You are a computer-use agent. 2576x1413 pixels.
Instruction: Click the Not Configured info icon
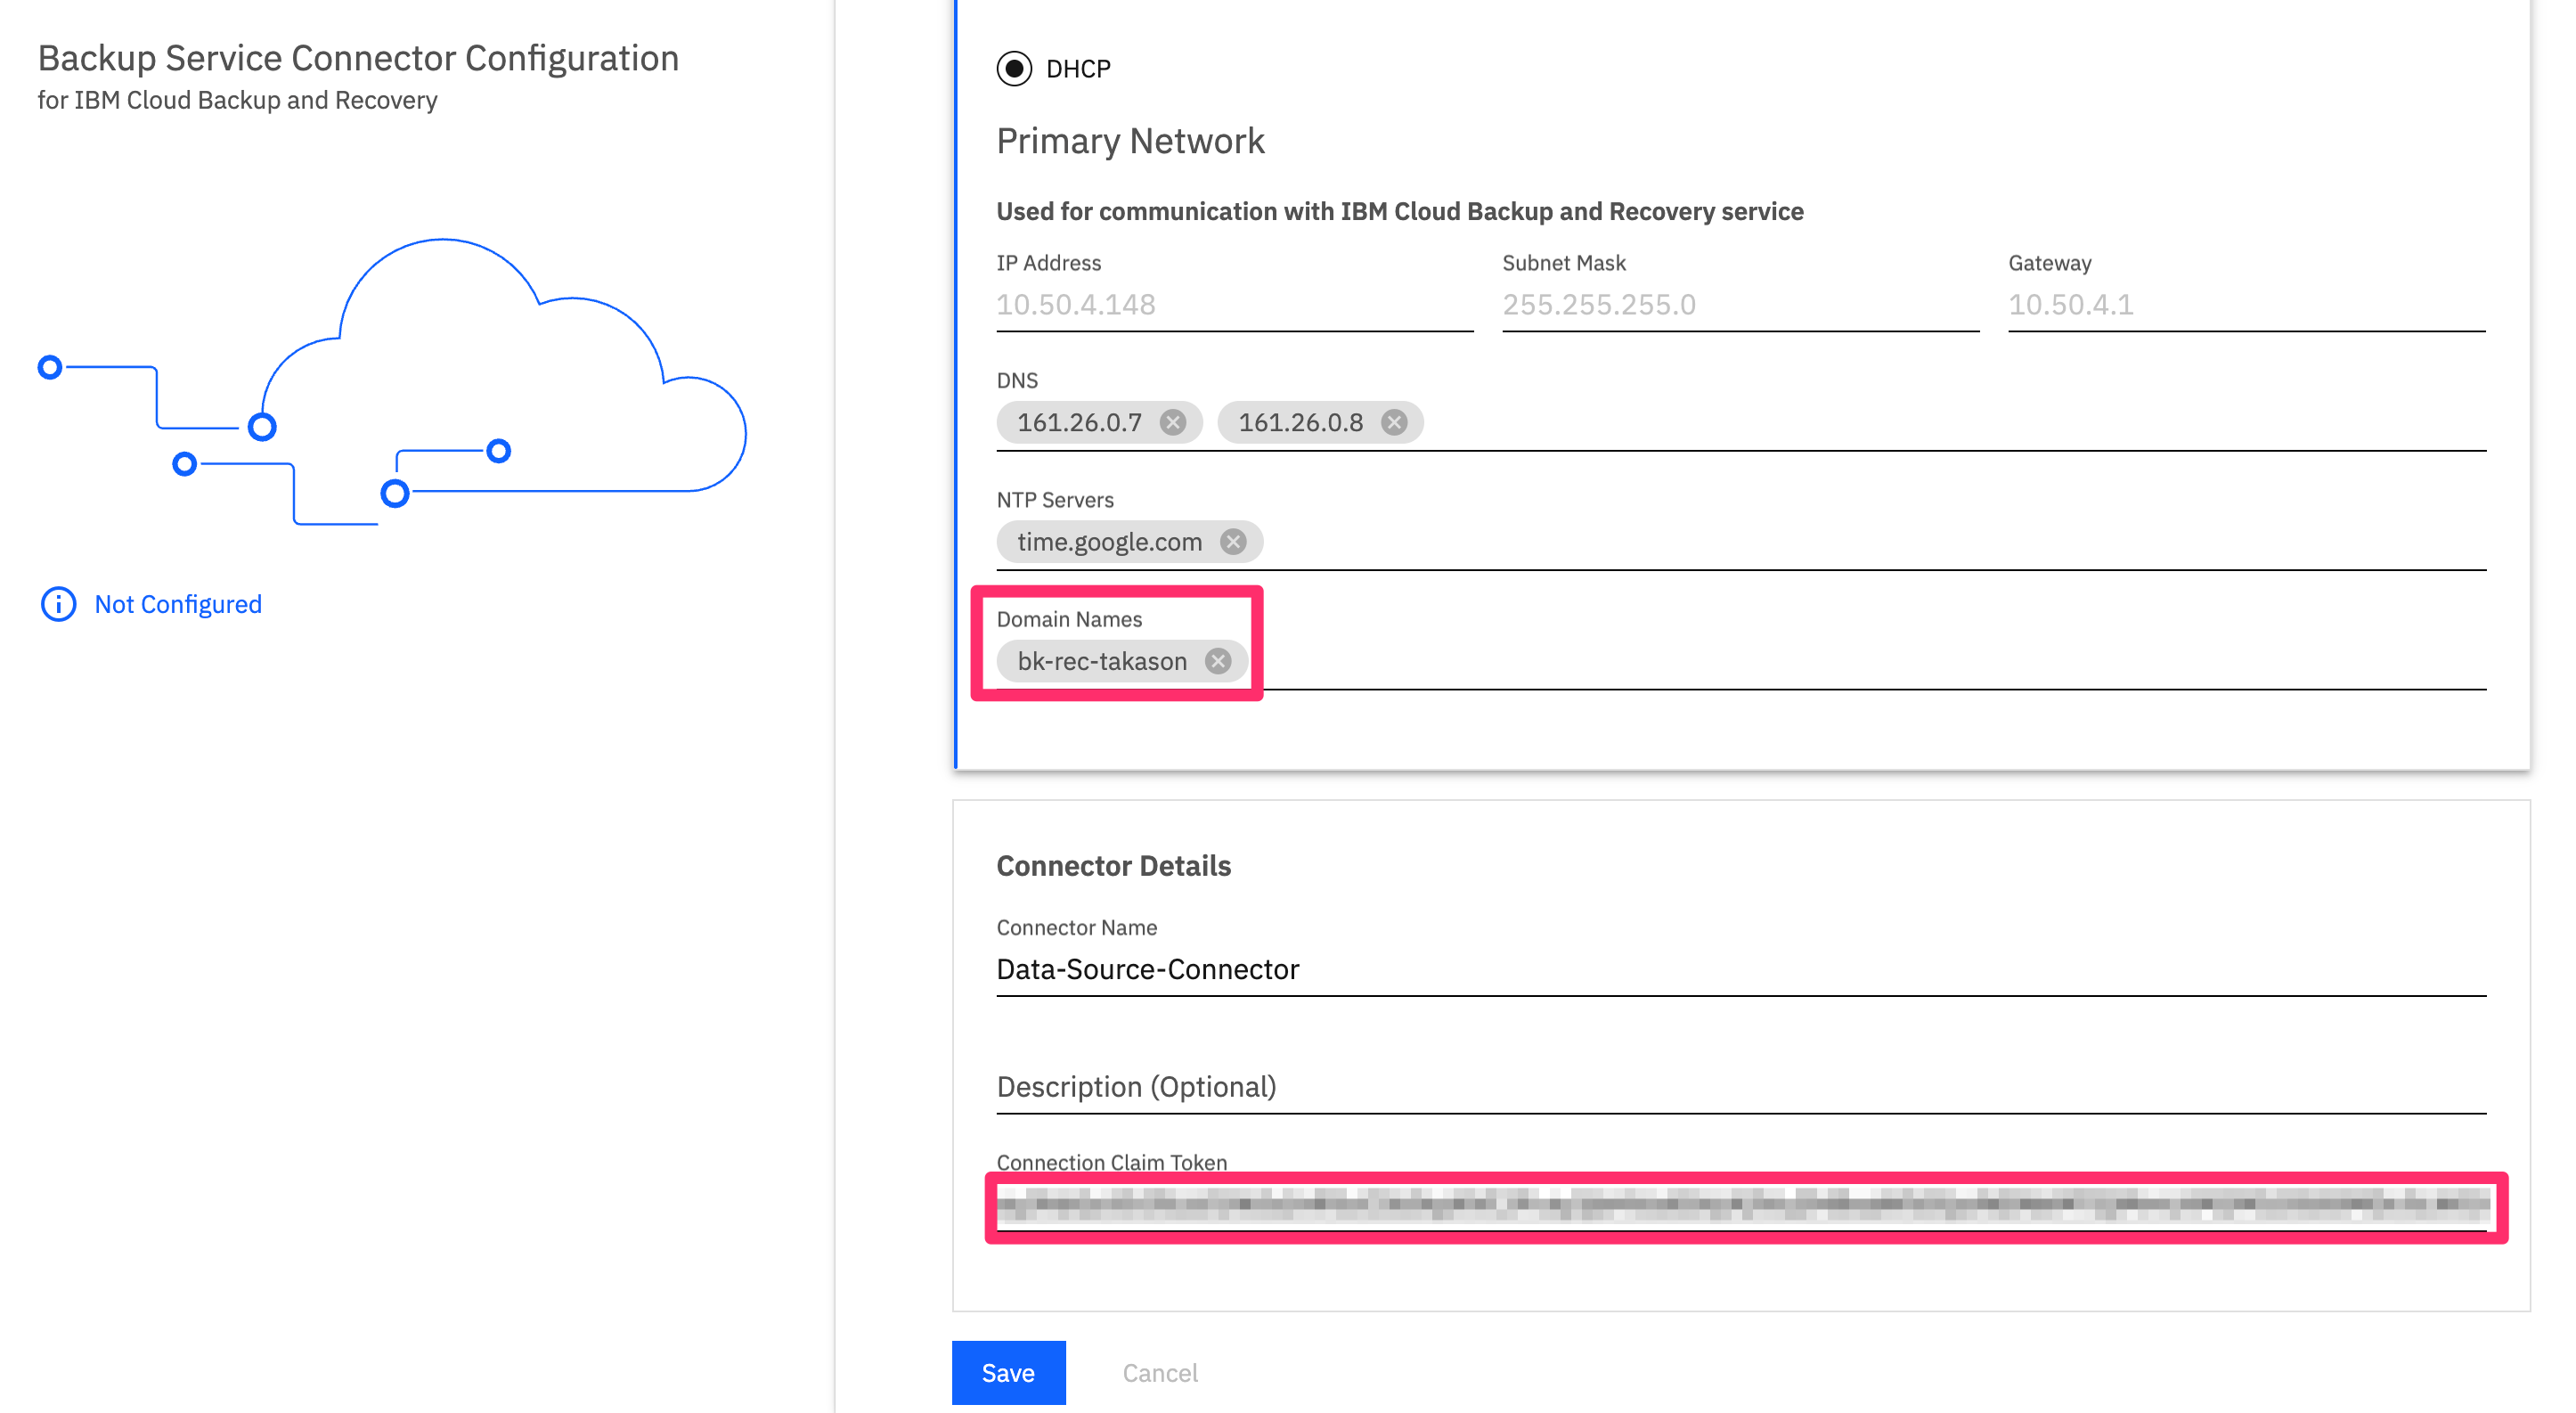tap(58, 604)
